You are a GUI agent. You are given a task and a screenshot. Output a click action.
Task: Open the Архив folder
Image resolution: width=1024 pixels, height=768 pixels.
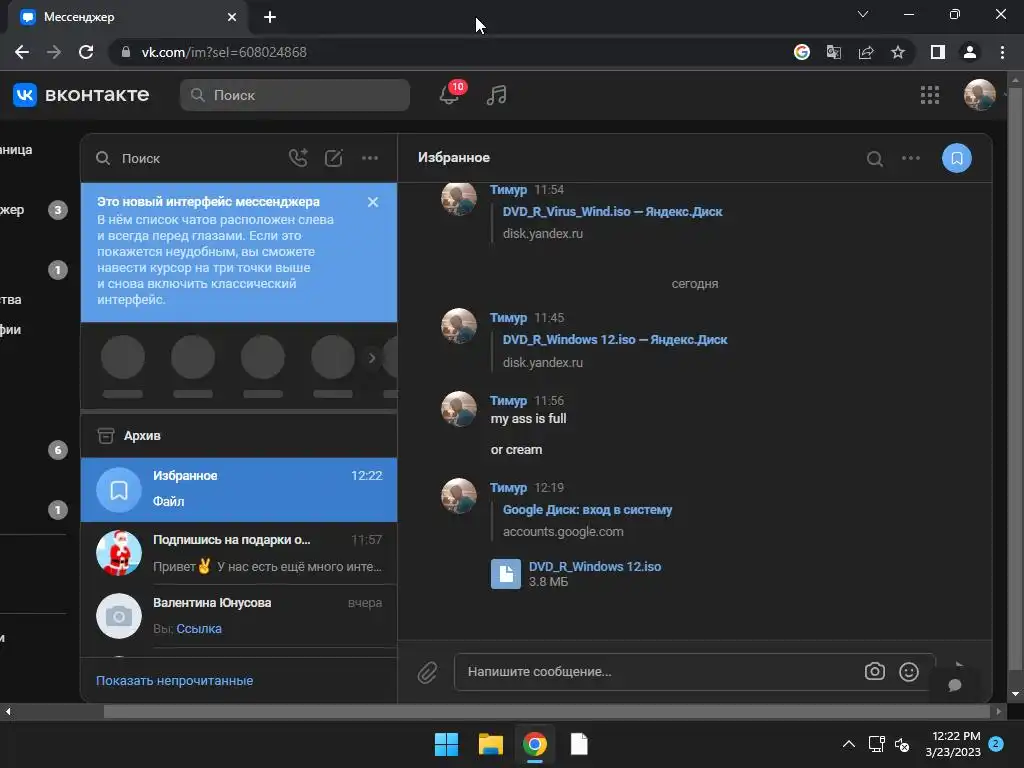click(239, 436)
